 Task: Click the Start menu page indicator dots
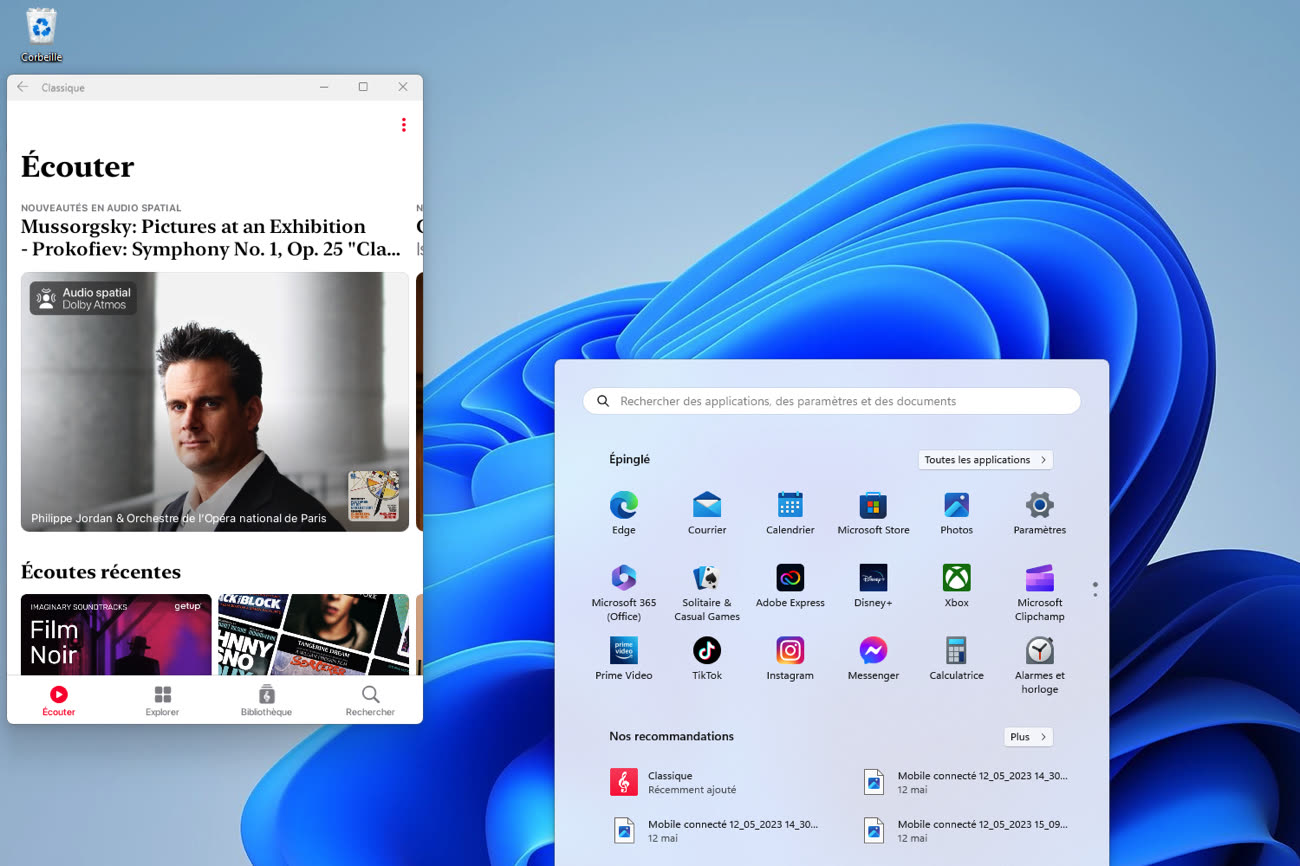(1095, 590)
